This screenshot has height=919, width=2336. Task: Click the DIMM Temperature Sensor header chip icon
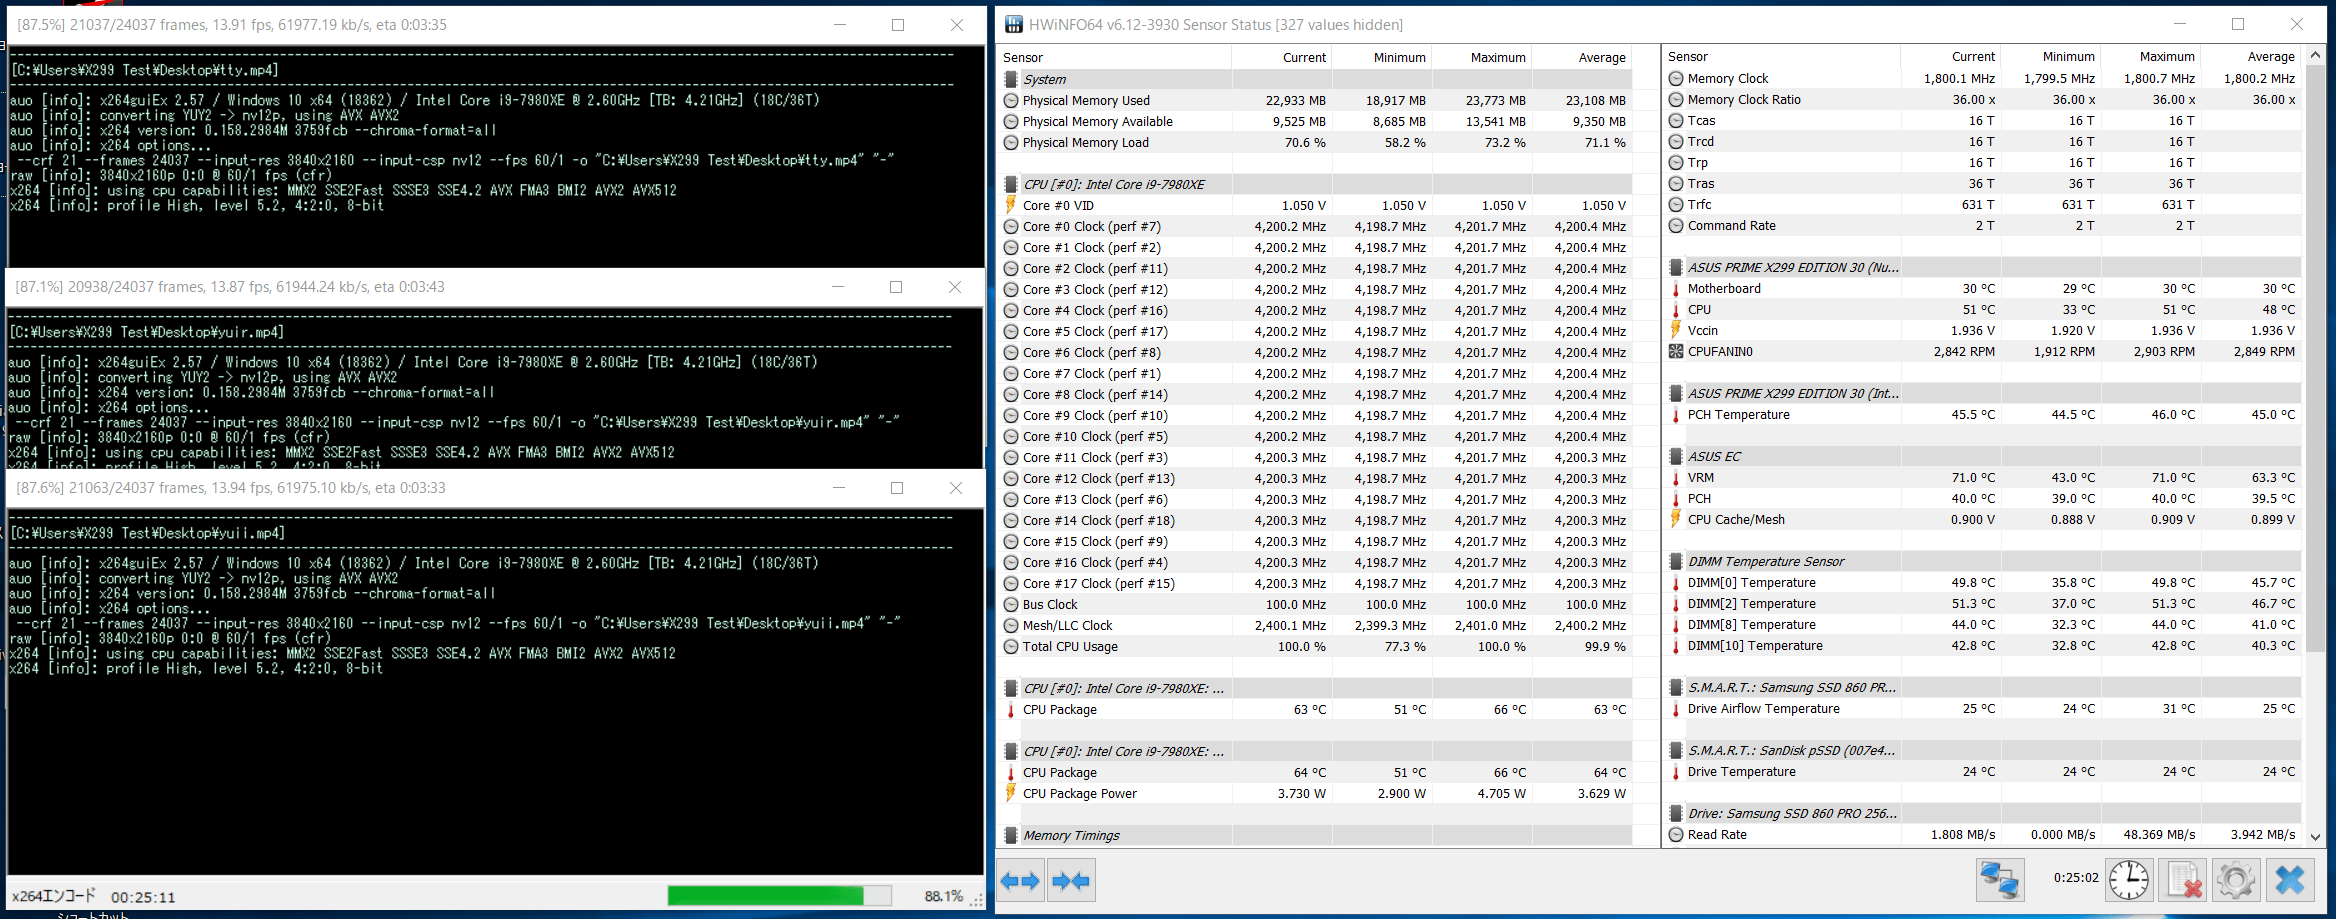point(1676,561)
